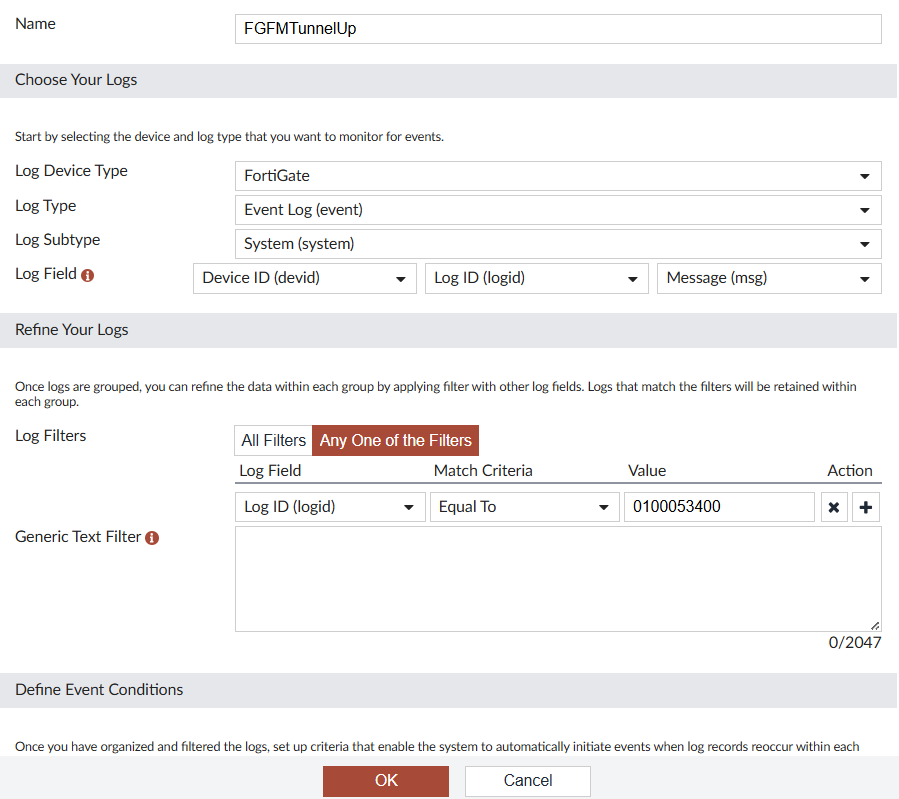The width and height of the screenshot is (899, 799).
Task: Click the Log Field info icon
Action: click(x=87, y=275)
